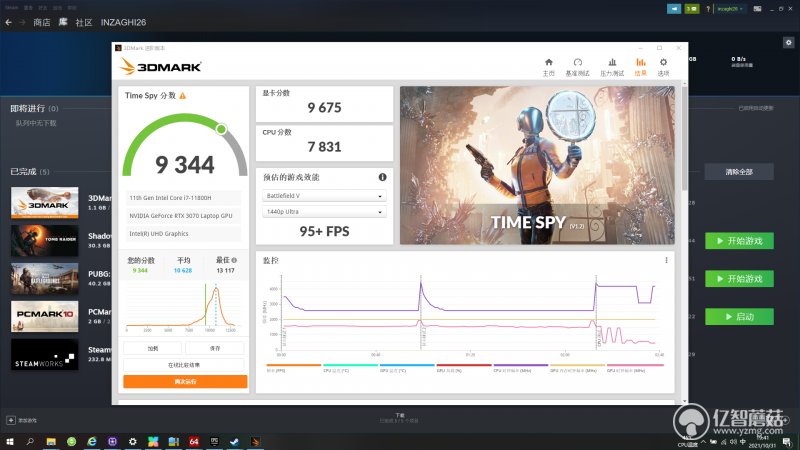
Task: Go back with Steam back arrow
Action: click(8, 22)
